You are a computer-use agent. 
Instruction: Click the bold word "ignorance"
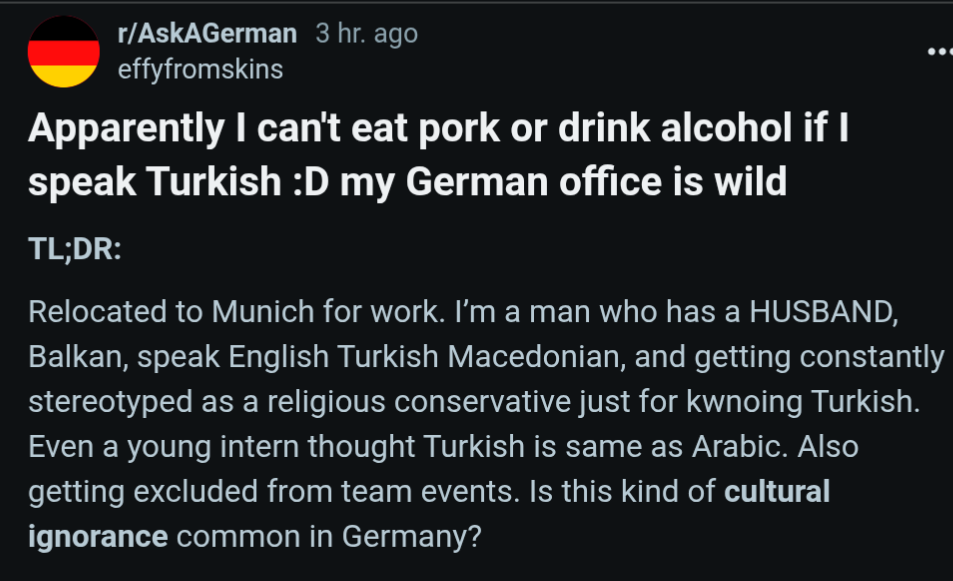(x=98, y=537)
